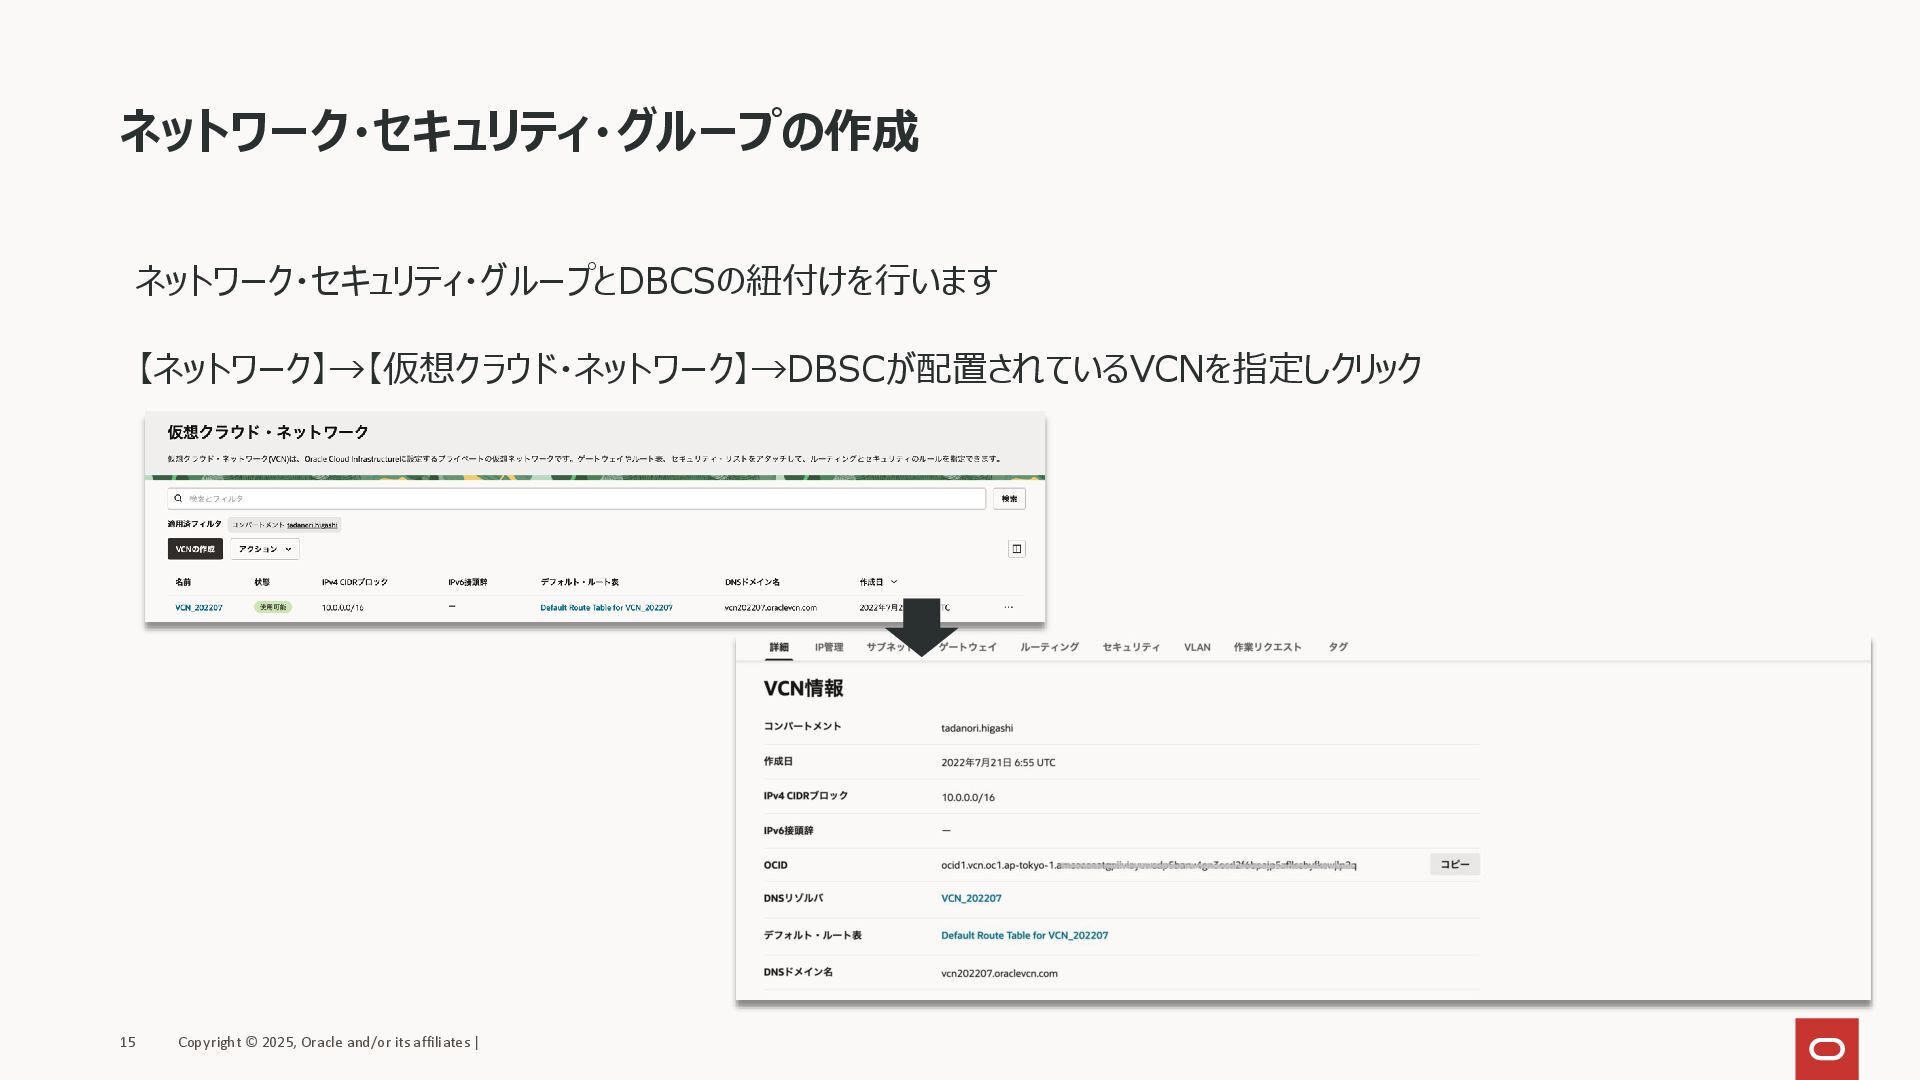The height and width of the screenshot is (1080, 1920).
Task: Click the 仮想クラウド・ネットワーク page heading
Action: 268,432
